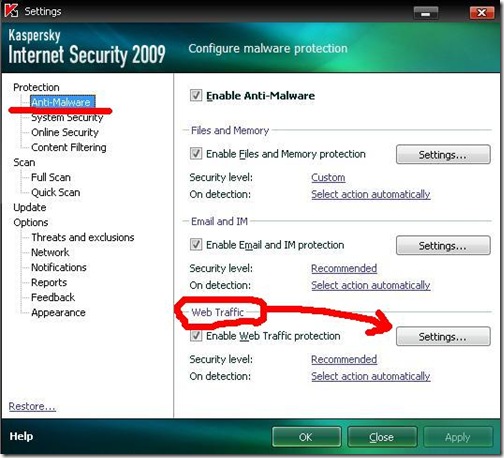Toggle Enable Web Traffic protection checkbox
The image size is (504, 458).
(x=196, y=336)
